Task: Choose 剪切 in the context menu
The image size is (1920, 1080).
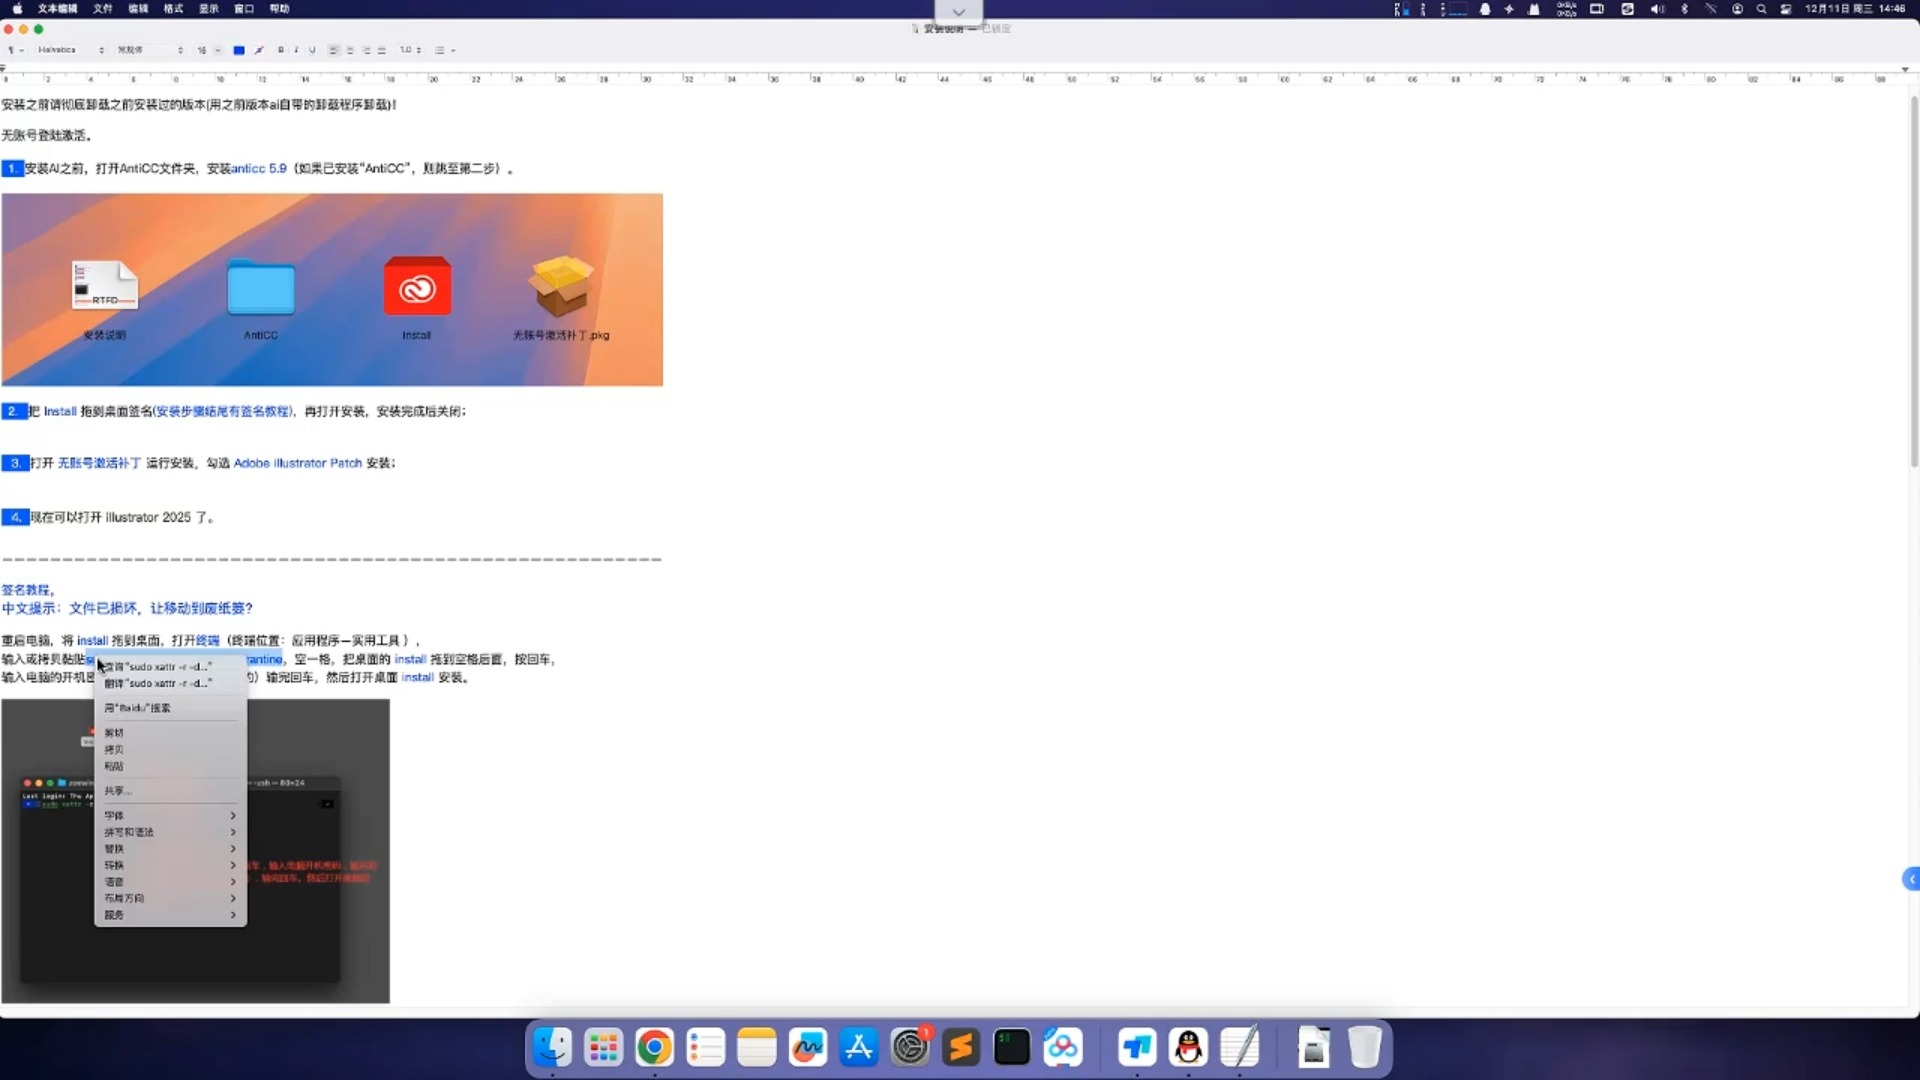Action: [x=170, y=733]
